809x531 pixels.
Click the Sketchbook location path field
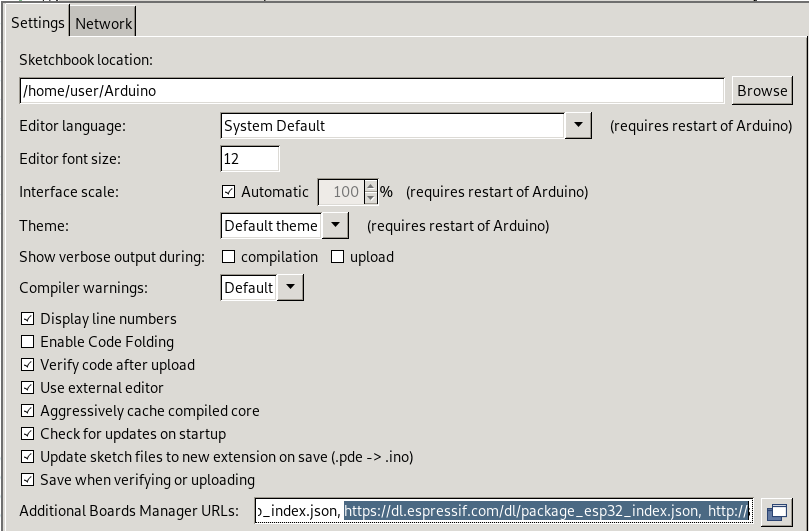(x=372, y=91)
